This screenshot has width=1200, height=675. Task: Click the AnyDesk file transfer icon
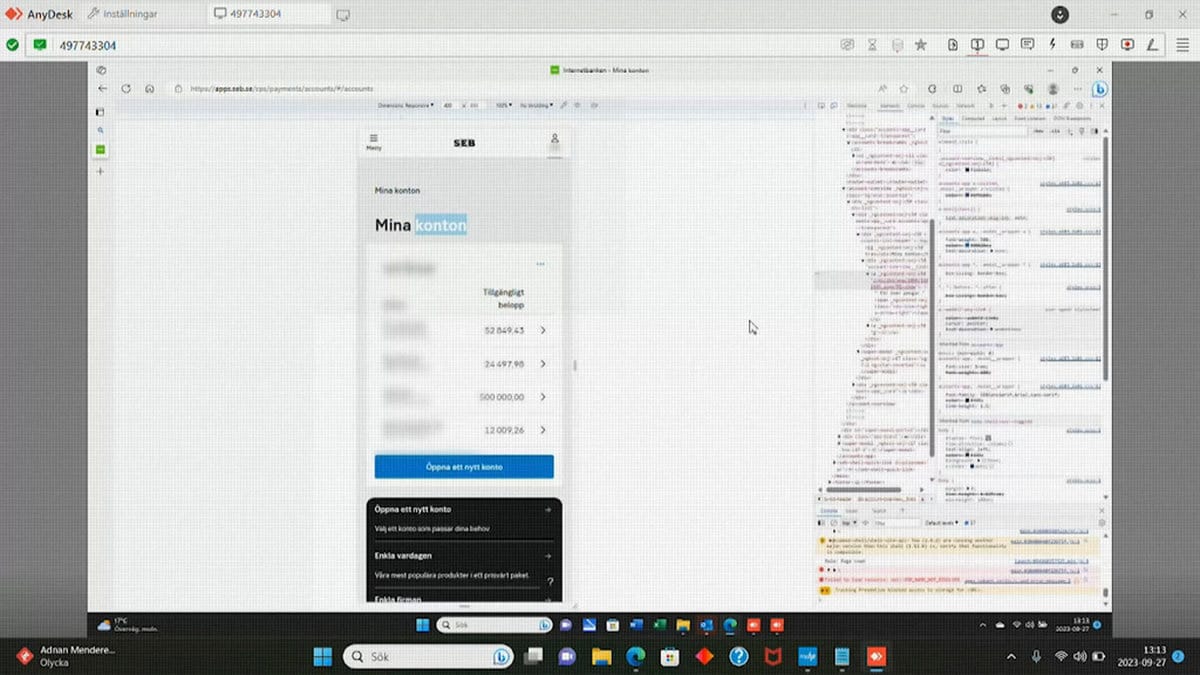coord(952,45)
